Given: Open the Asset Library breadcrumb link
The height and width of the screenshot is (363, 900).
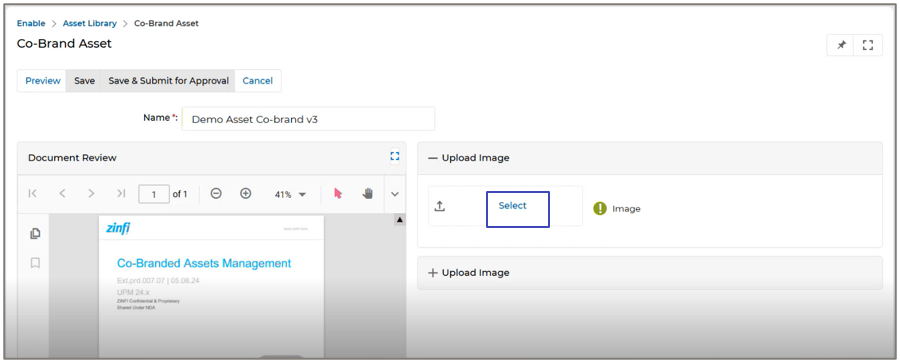Looking at the screenshot, I should (90, 24).
